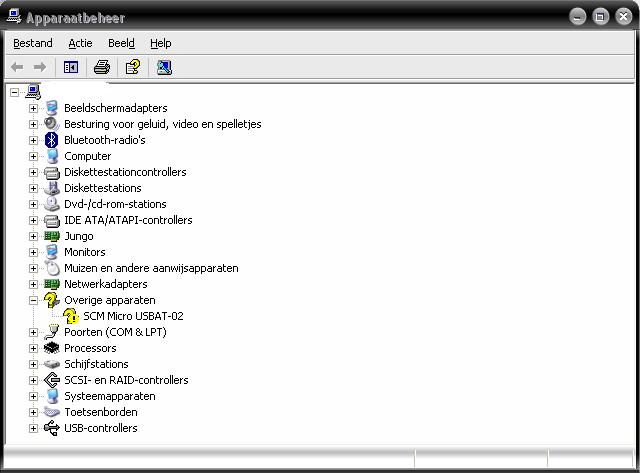The width and height of the screenshot is (640, 473).
Task: Click the Processors chip icon
Action: (52, 348)
